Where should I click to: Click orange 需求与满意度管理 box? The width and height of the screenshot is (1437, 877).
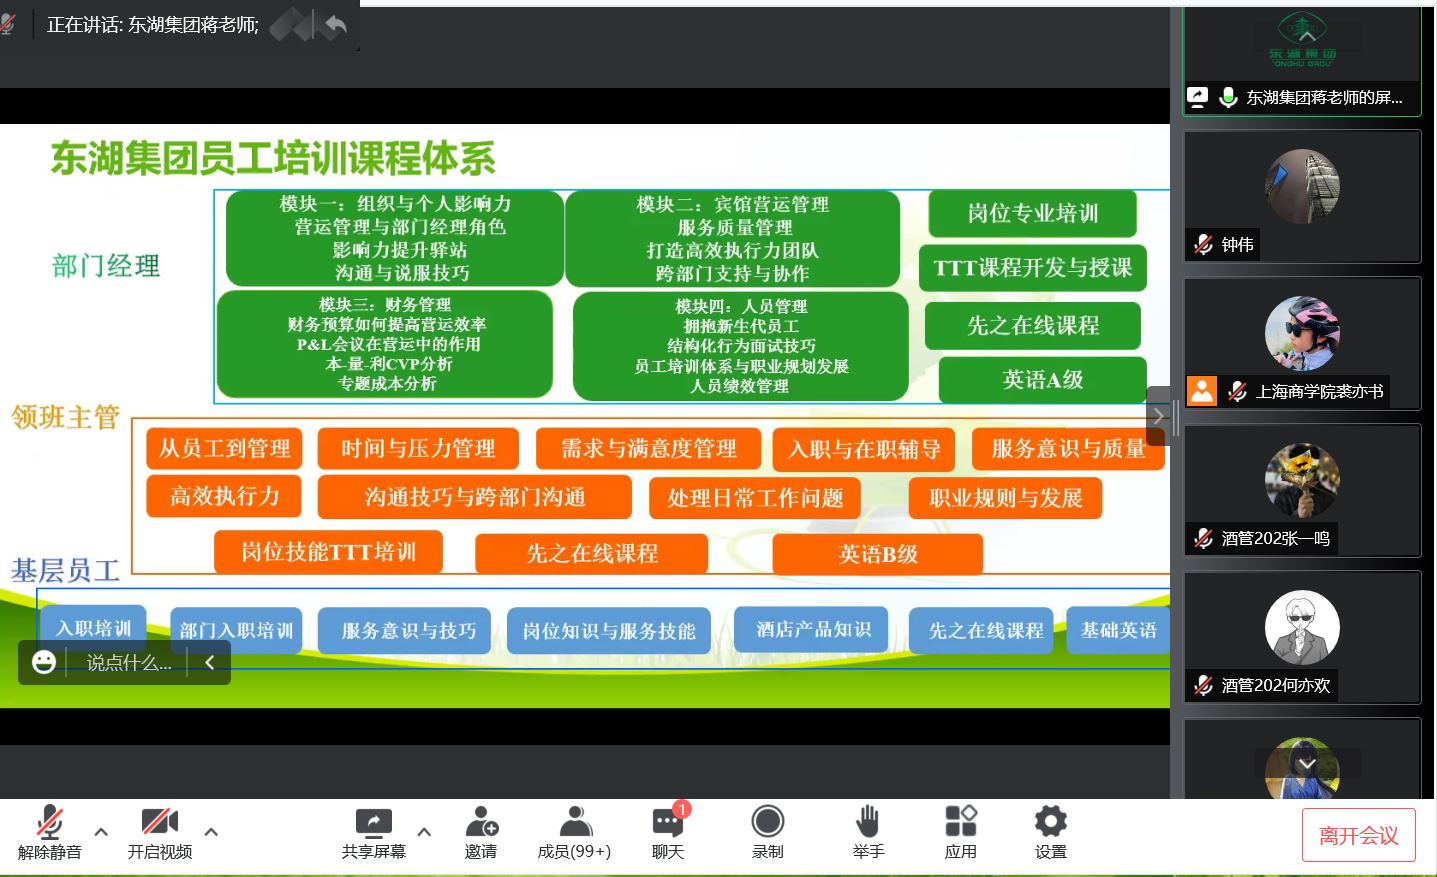648,449
